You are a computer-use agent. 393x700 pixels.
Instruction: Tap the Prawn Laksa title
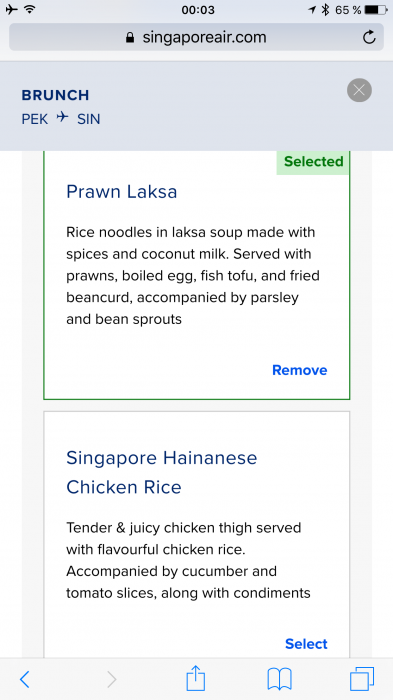pyautogui.click(x=121, y=192)
